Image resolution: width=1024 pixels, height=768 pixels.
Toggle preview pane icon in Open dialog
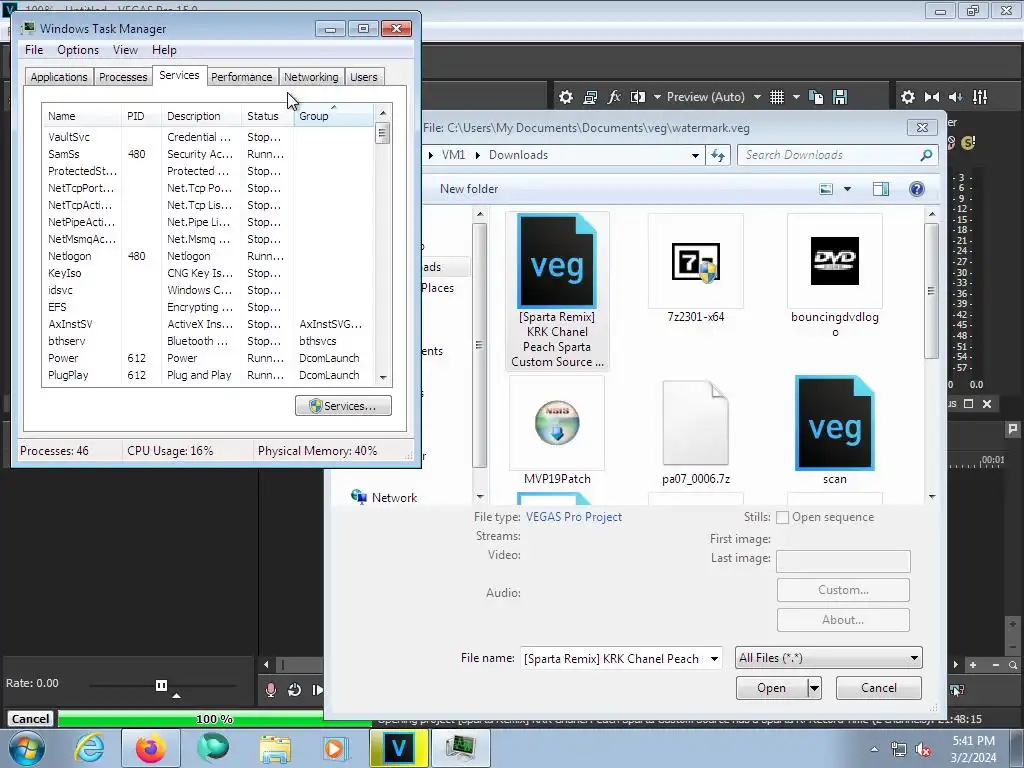[880, 189]
